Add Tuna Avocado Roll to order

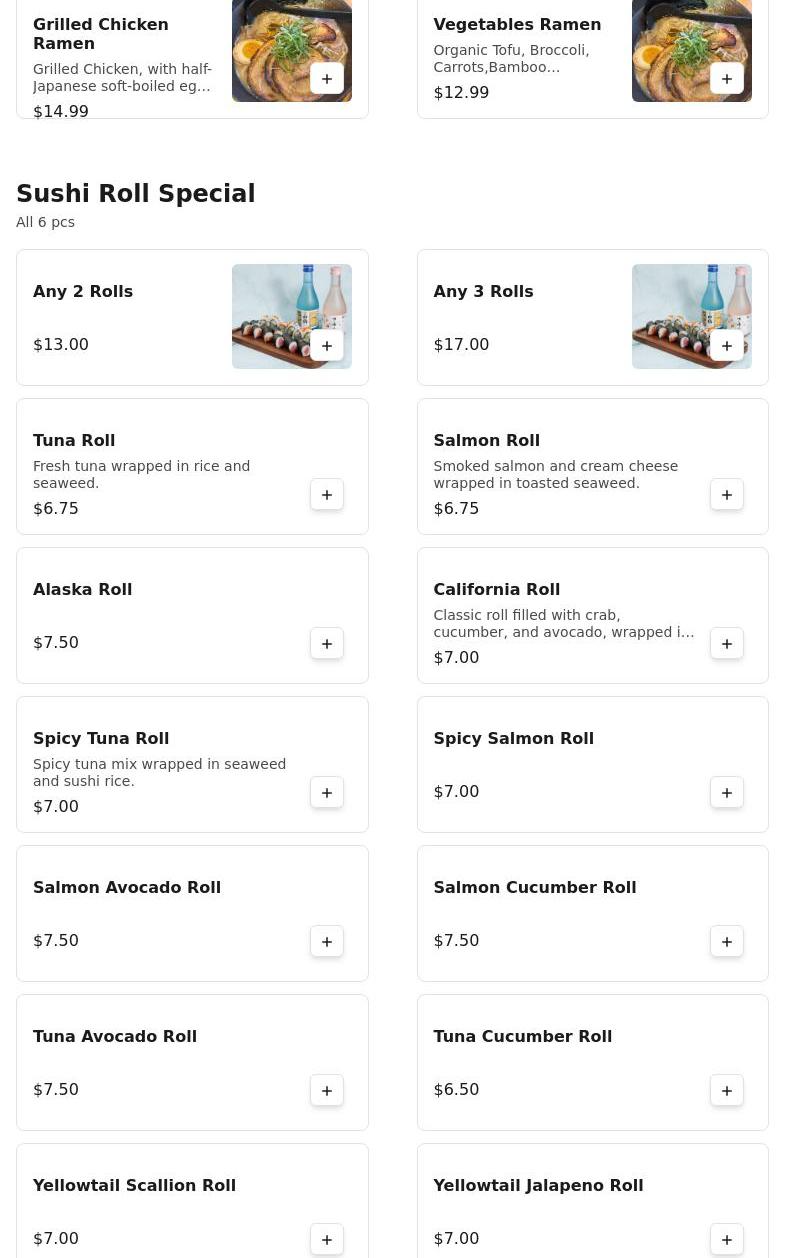click(327, 1090)
